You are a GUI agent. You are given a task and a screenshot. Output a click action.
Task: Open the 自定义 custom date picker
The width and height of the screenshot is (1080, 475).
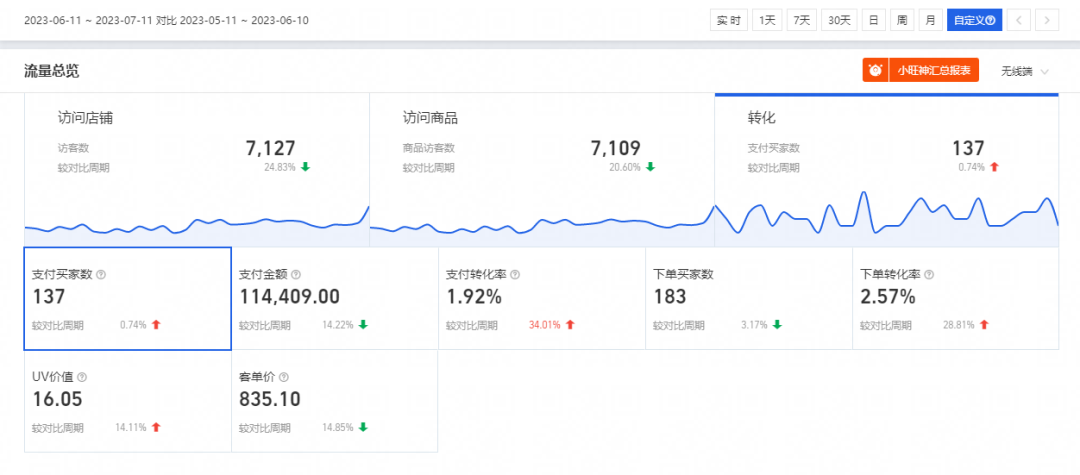pos(974,20)
